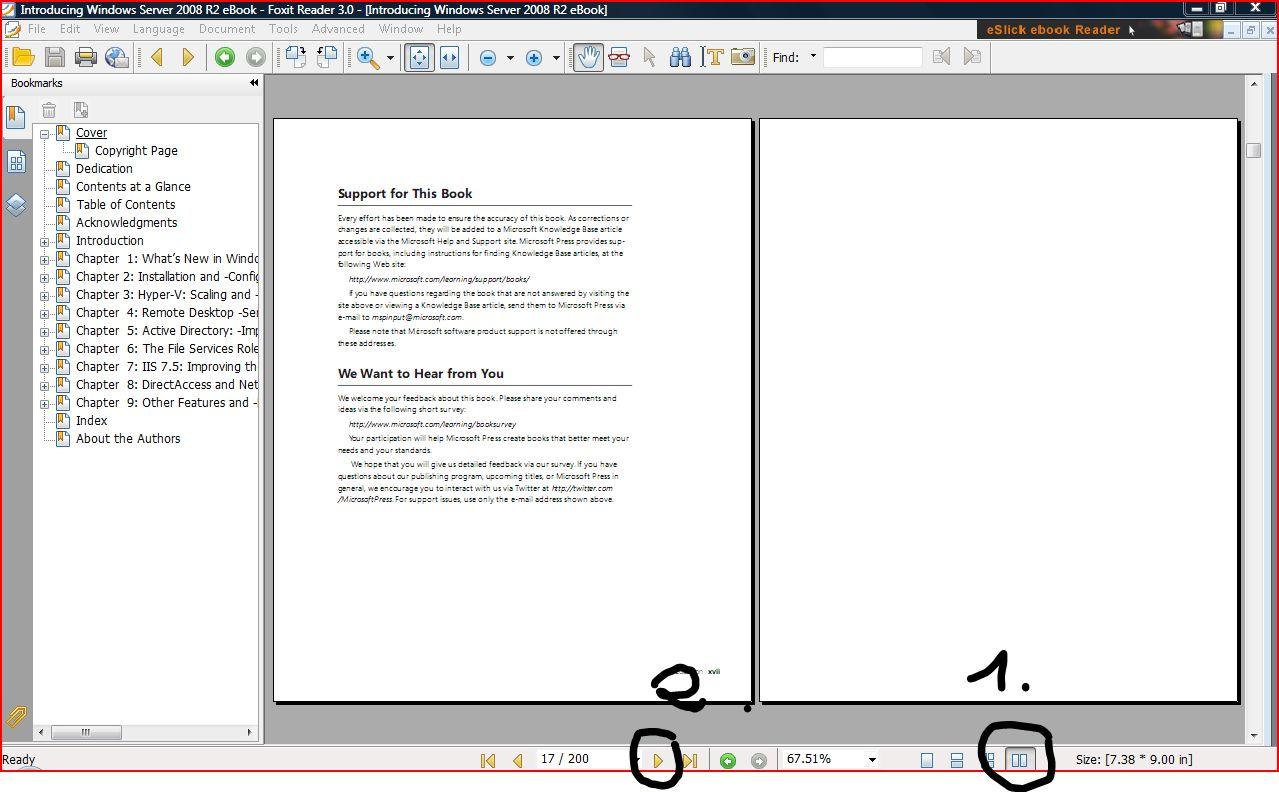
Task: Save the document using the floppy icon
Action: tap(54, 57)
